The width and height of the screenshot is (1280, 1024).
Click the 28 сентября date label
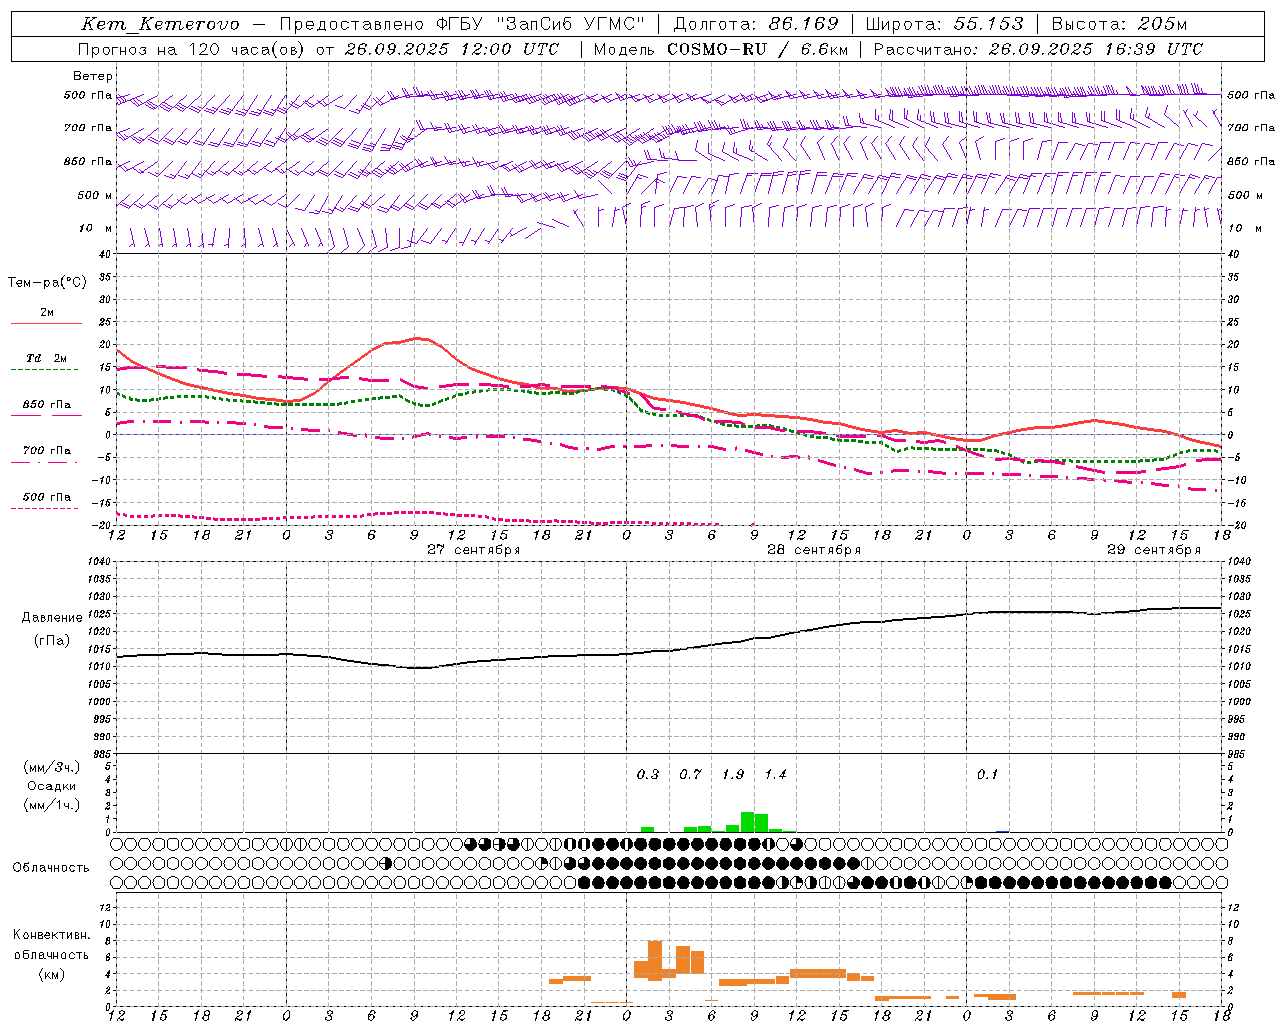(x=813, y=550)
